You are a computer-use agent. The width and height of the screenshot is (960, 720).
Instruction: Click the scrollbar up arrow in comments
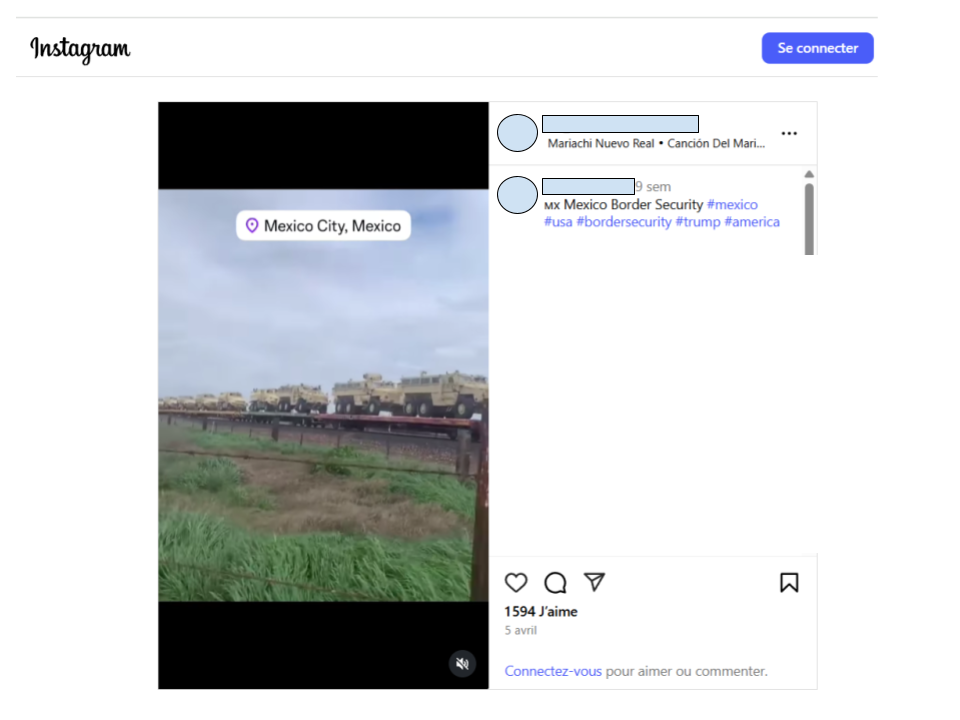(809, 174)
